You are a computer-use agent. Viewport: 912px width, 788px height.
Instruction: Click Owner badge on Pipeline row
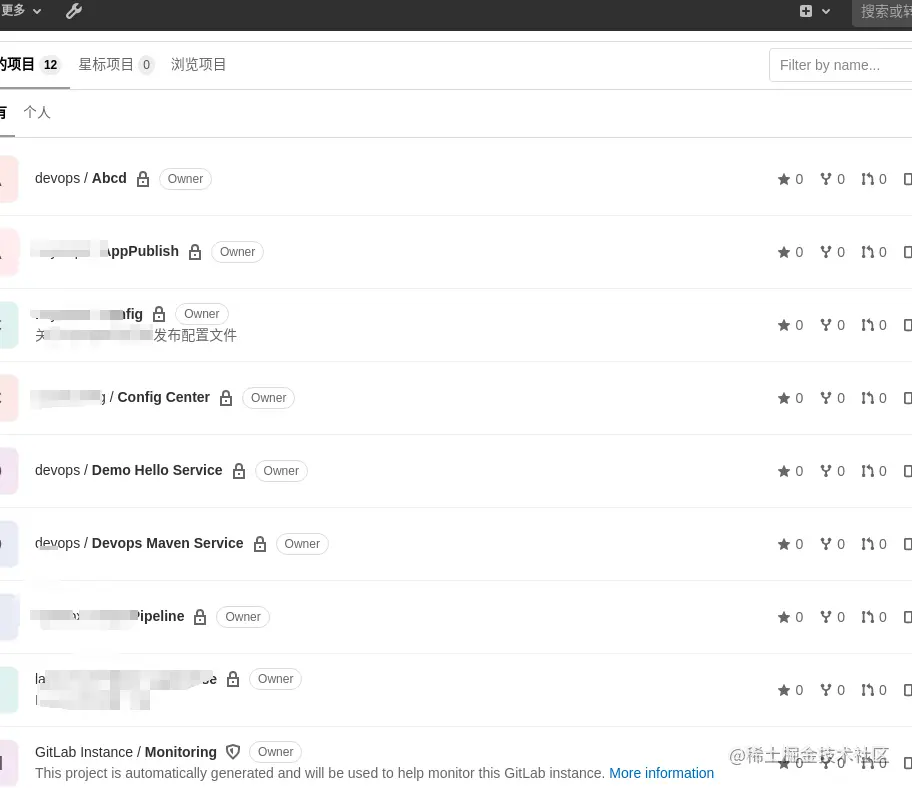click(x=243, y=616)
